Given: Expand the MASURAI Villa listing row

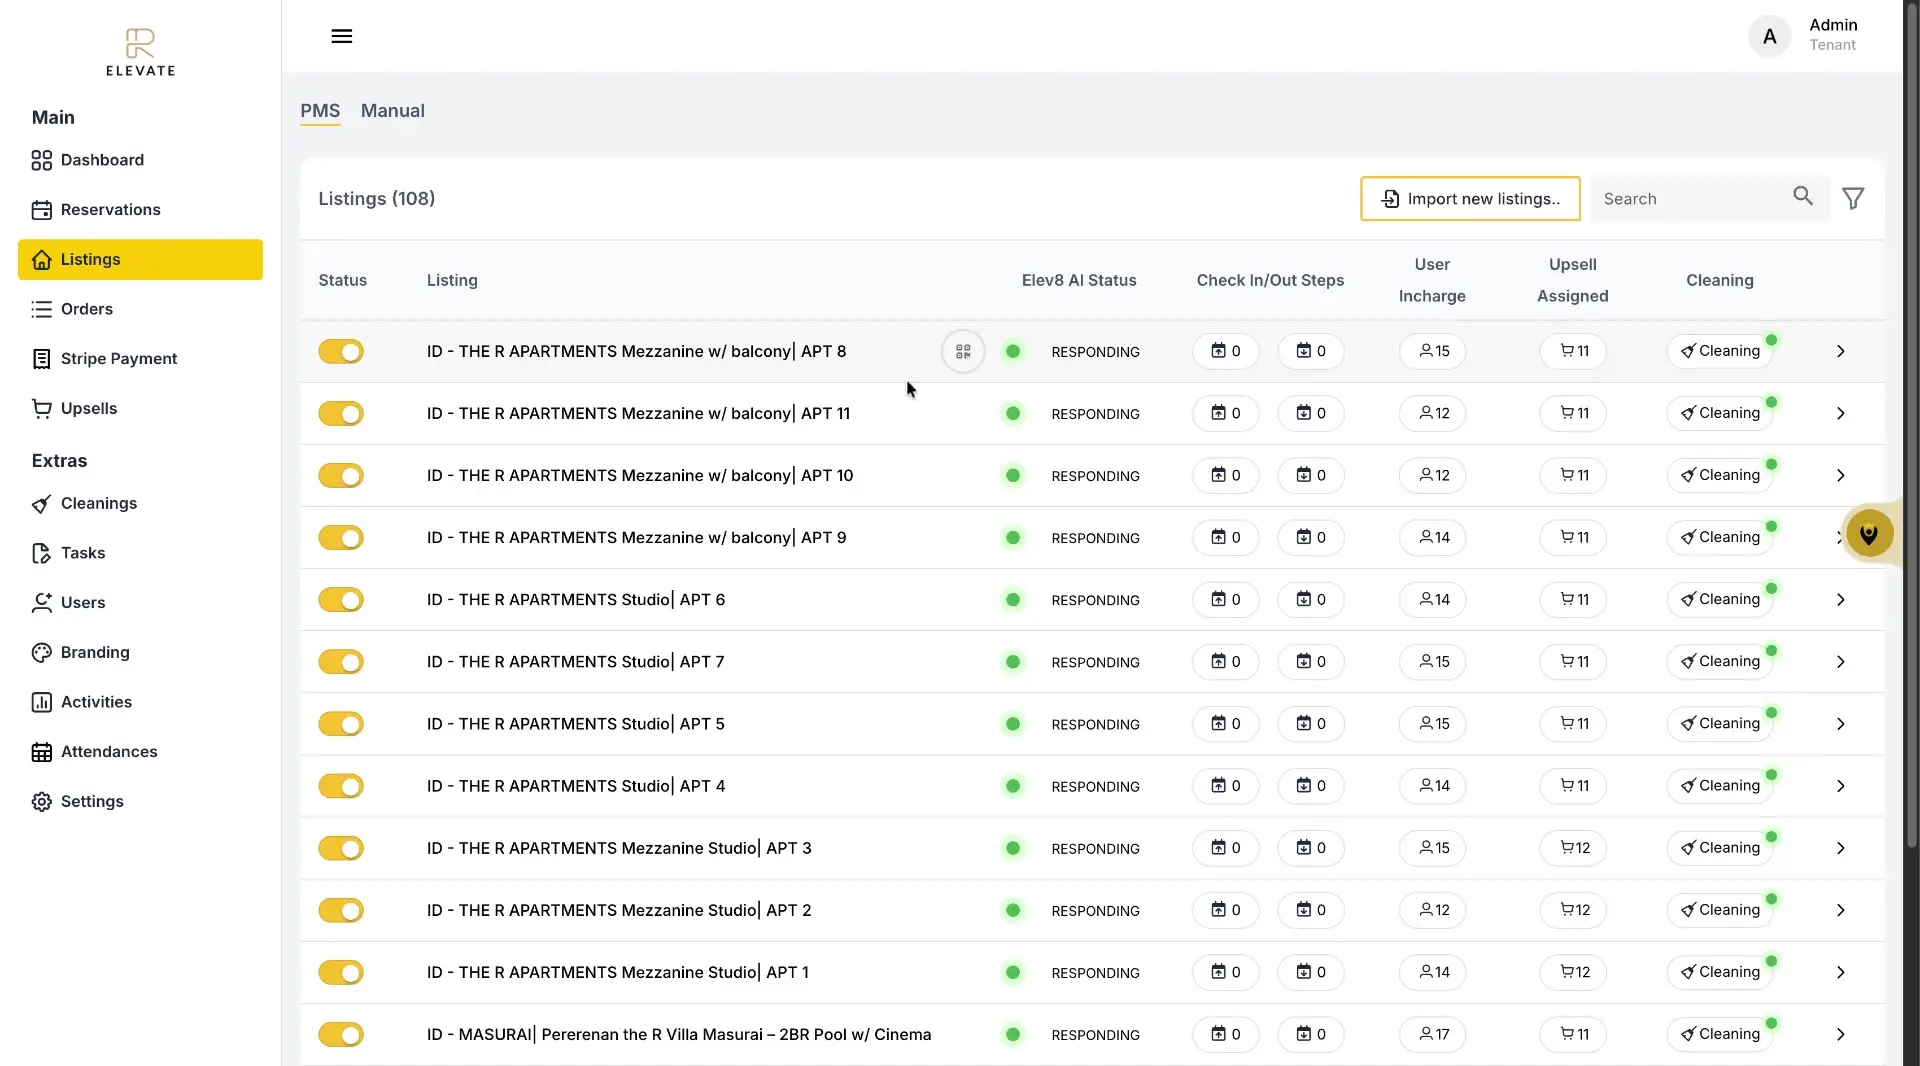Looking at the screenshot, I should (1840, 1034).
